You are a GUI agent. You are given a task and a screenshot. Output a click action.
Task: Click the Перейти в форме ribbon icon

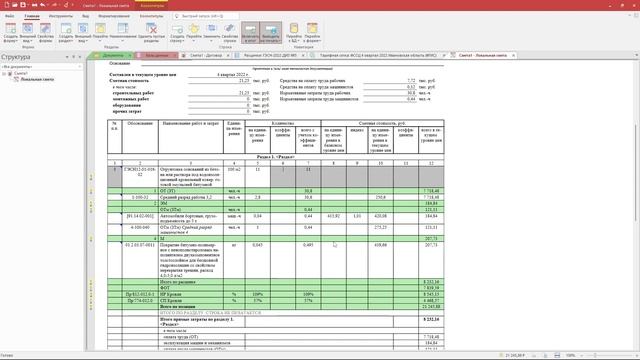tap(312, 33)
